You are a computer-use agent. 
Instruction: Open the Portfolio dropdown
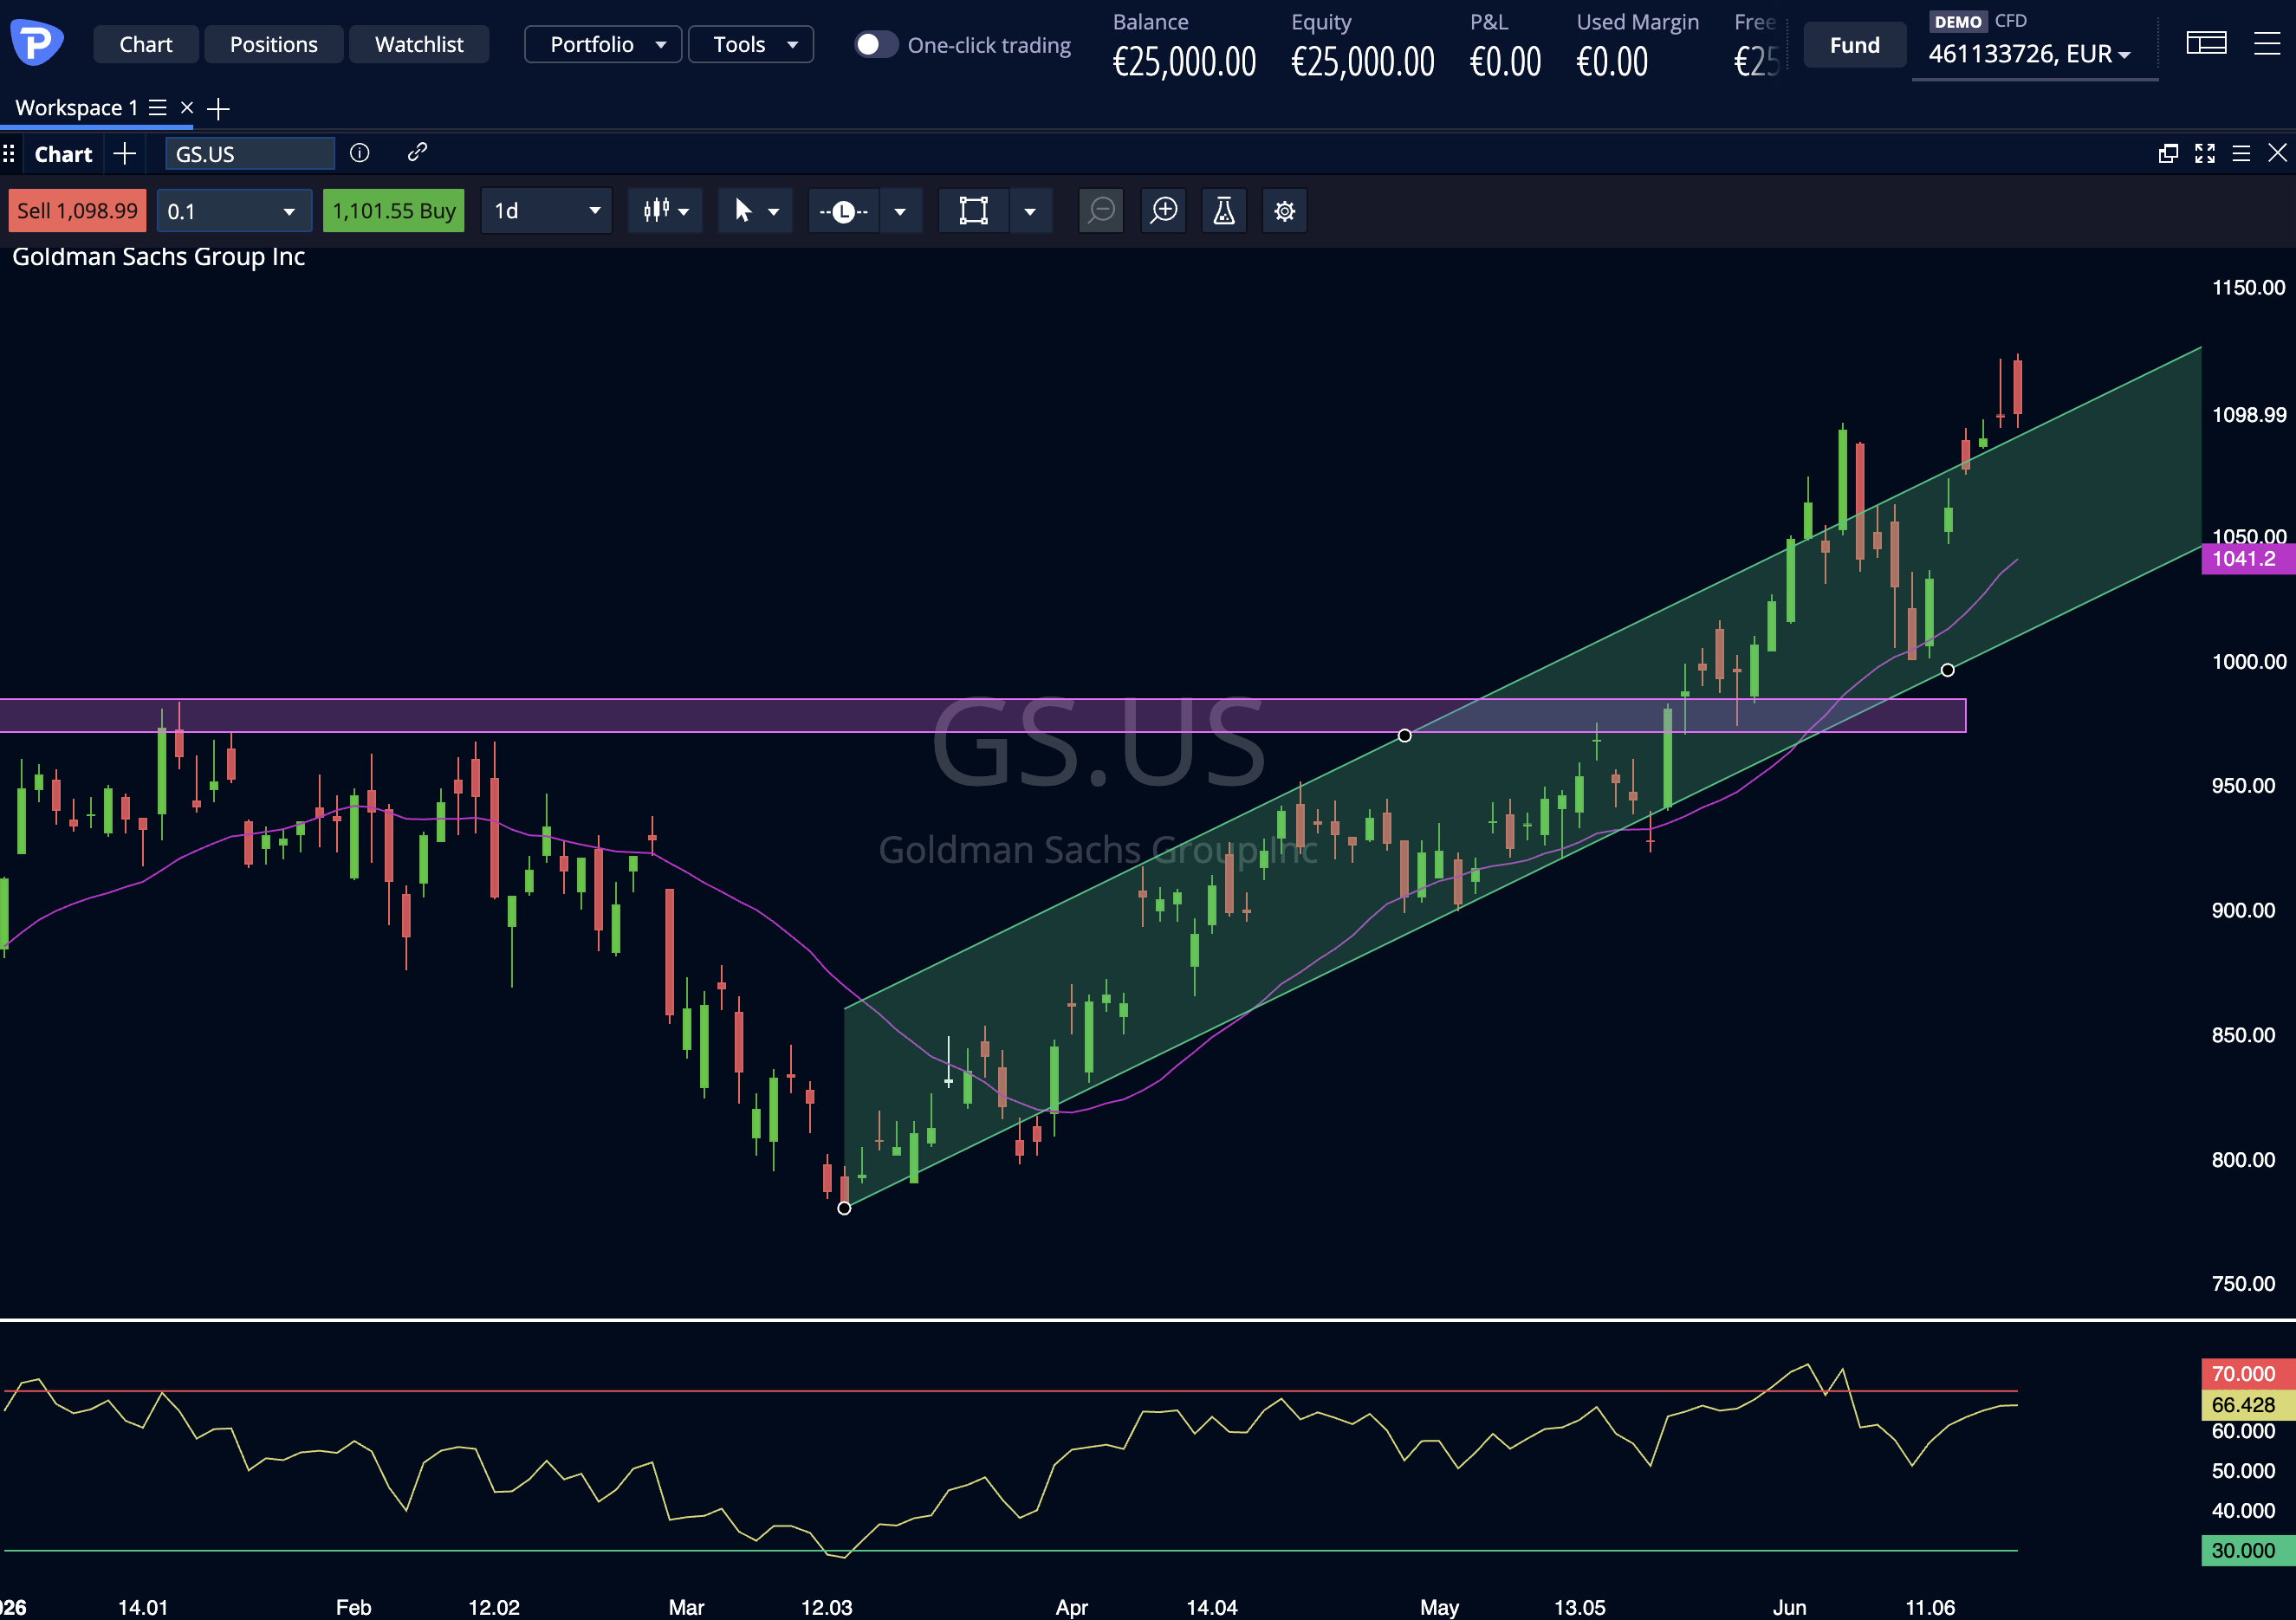603,44
